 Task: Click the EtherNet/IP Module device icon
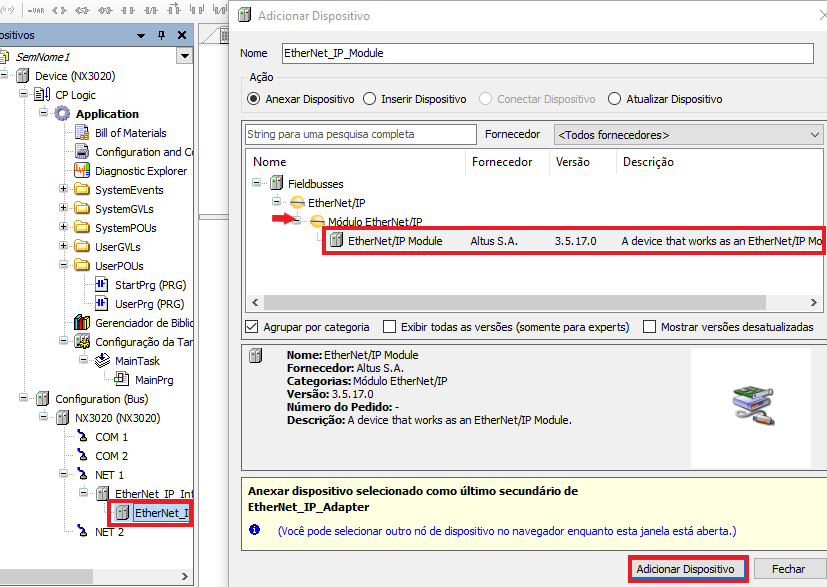(337, 241)
